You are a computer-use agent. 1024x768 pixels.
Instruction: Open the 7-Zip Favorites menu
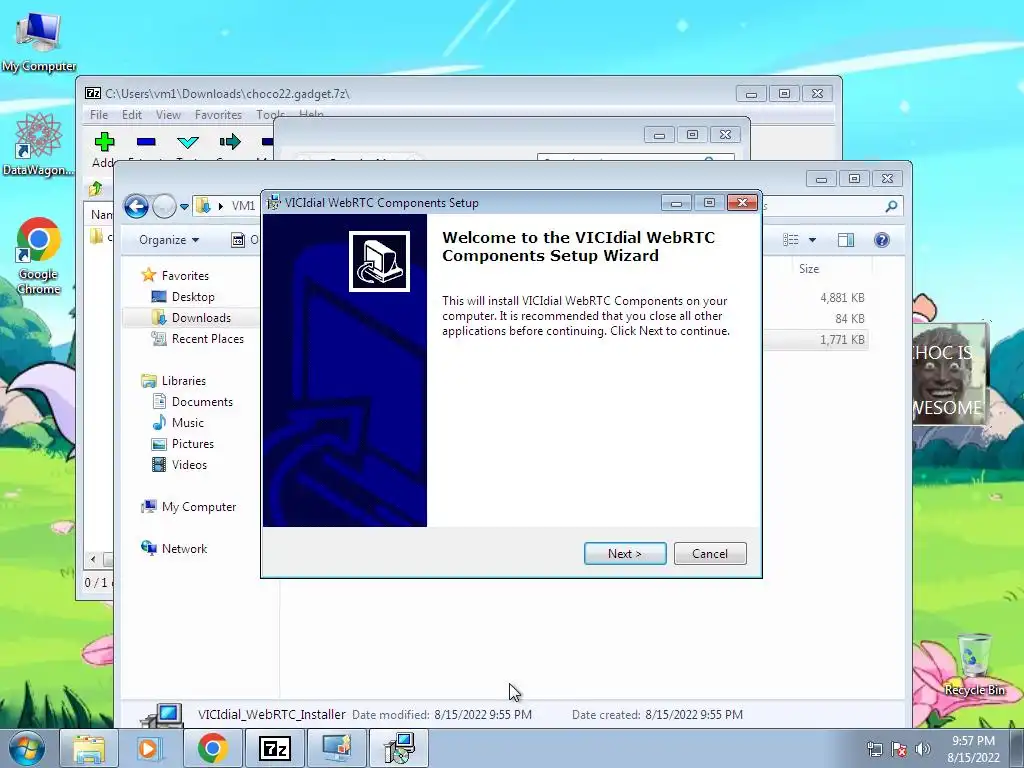point(218,114)
